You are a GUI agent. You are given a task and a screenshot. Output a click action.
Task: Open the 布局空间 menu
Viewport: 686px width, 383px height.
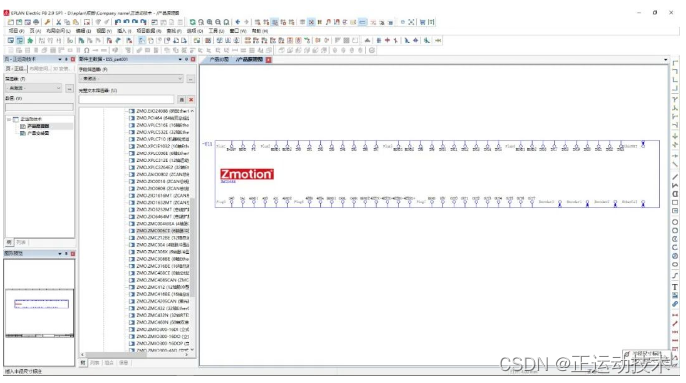point(58,31)
